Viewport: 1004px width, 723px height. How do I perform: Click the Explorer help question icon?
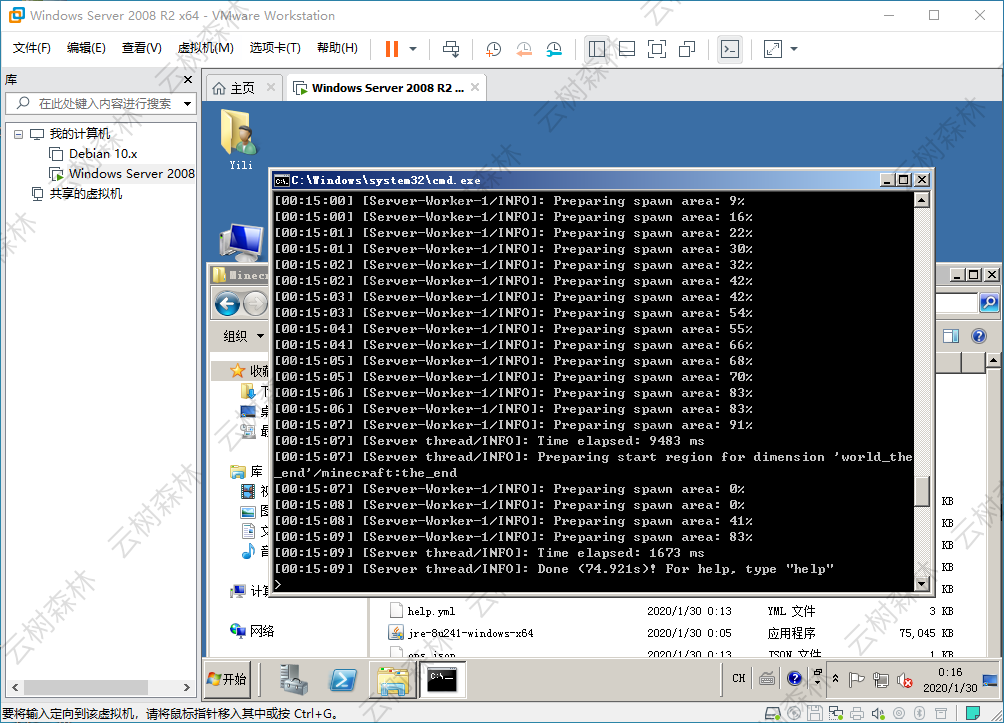click(979, 336)
